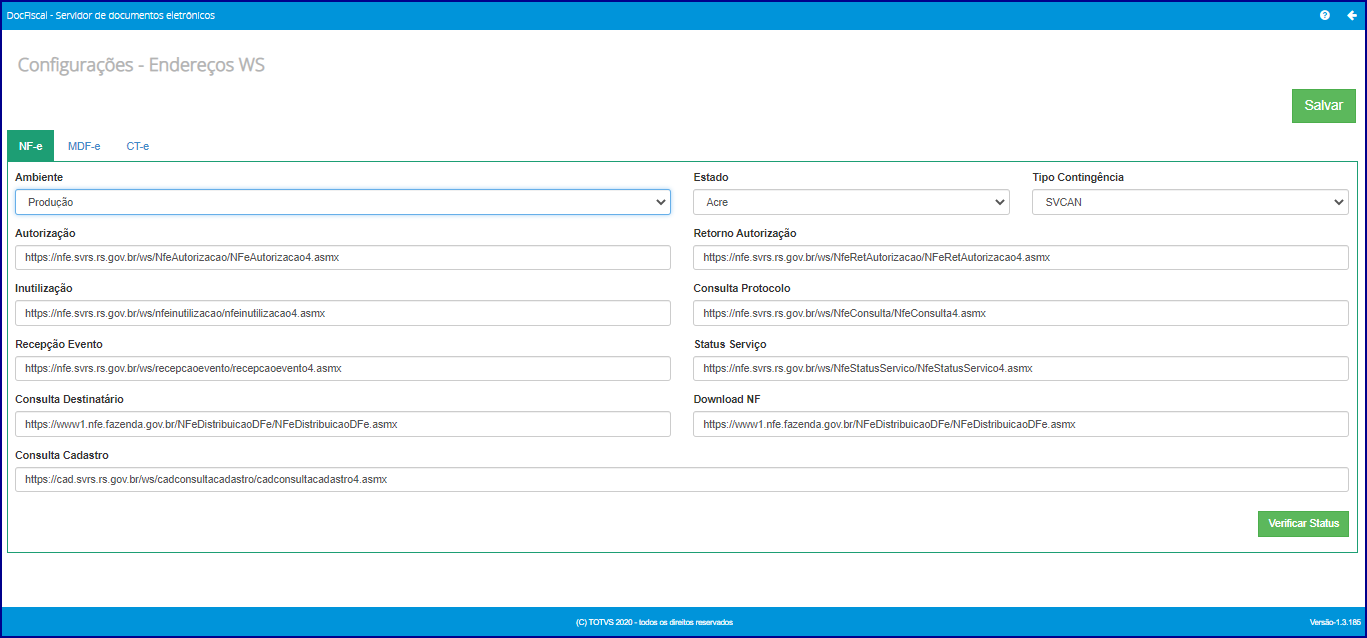Focus the Consulta Cadastro URL field

point(682,479)
